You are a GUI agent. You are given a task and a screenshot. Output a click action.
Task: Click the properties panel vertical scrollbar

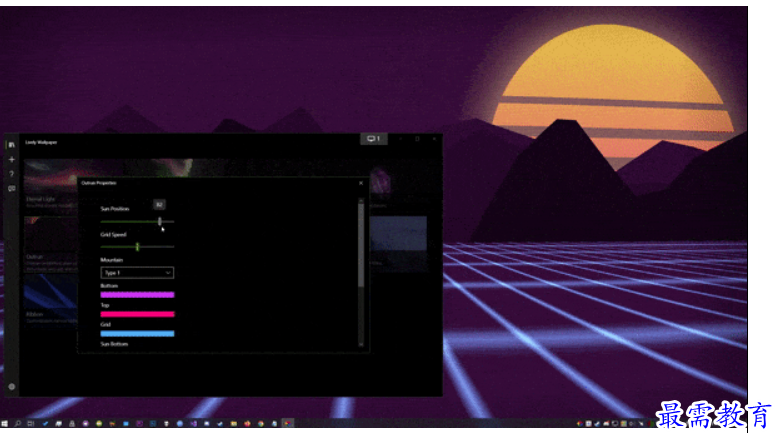tap(361, 245)
